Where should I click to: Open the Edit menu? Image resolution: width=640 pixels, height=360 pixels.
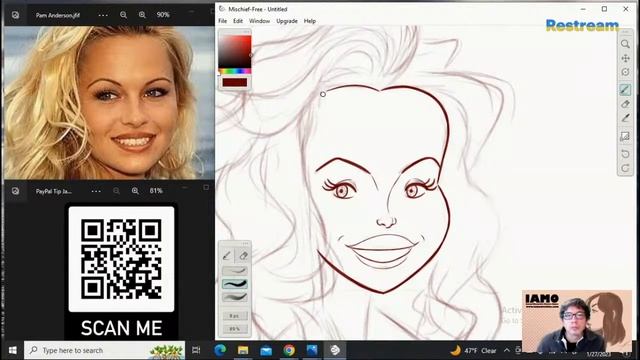click(238, 21)
